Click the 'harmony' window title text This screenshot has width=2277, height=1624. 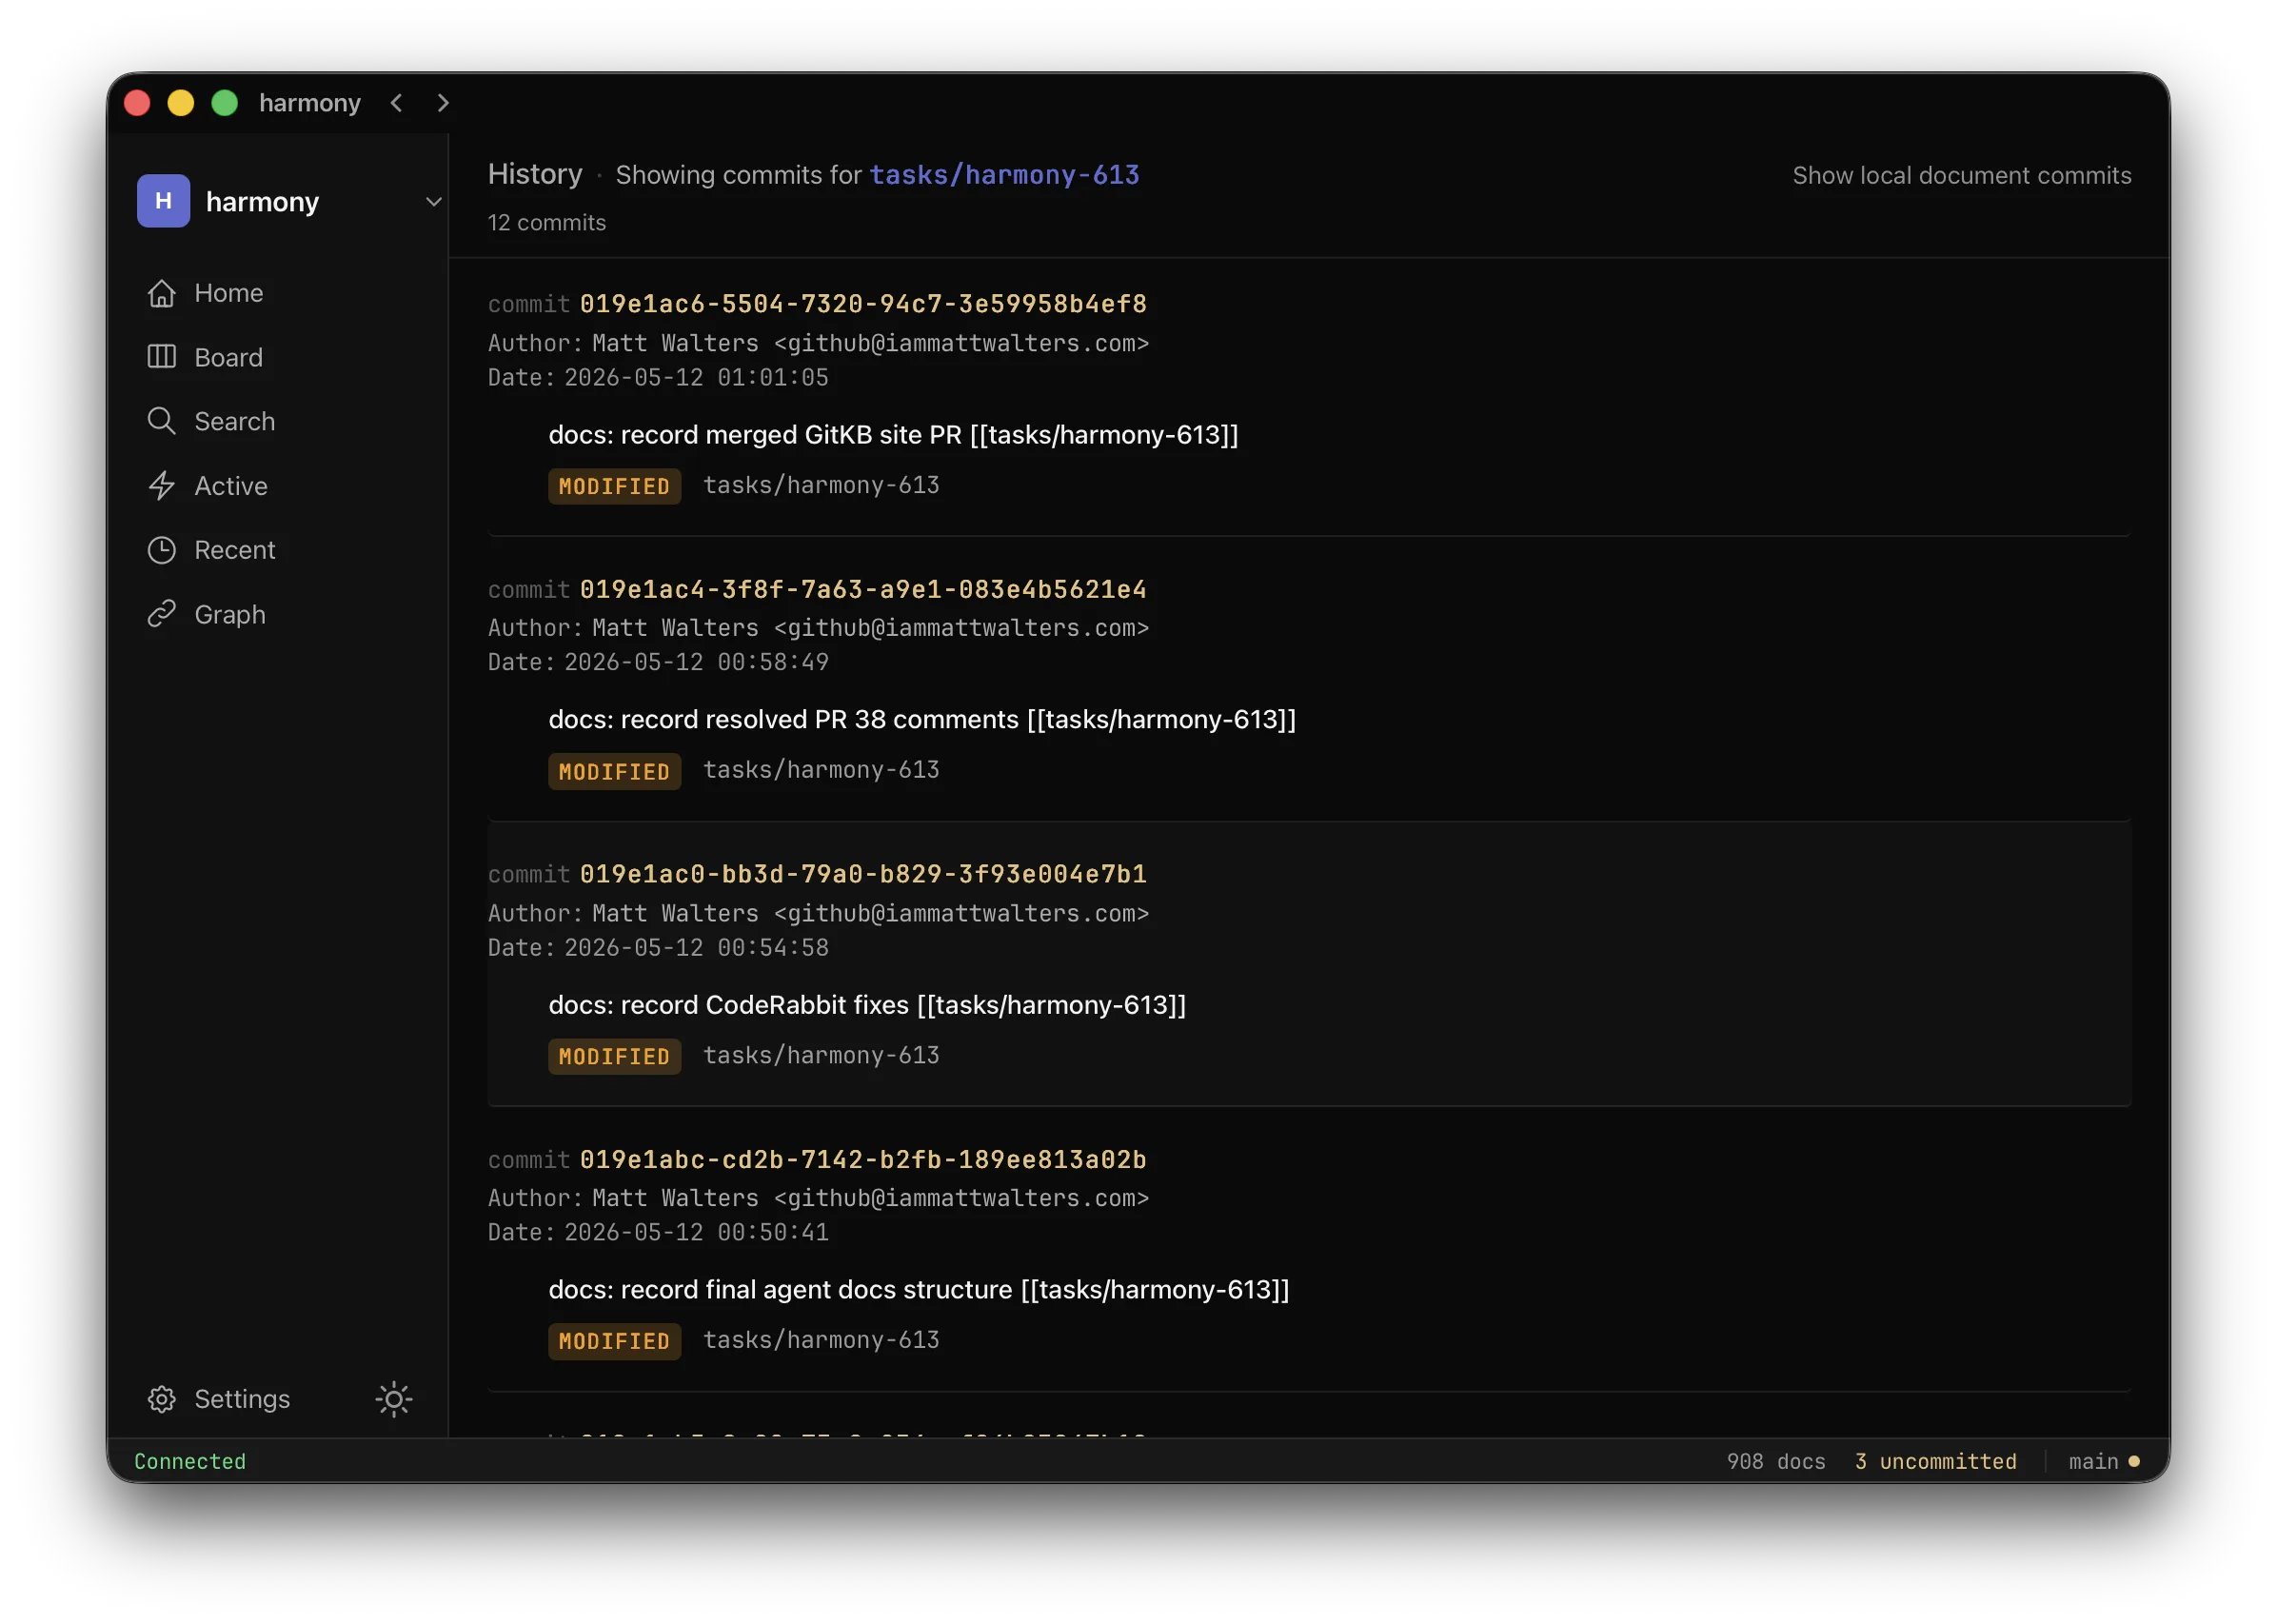click(310, 103)
